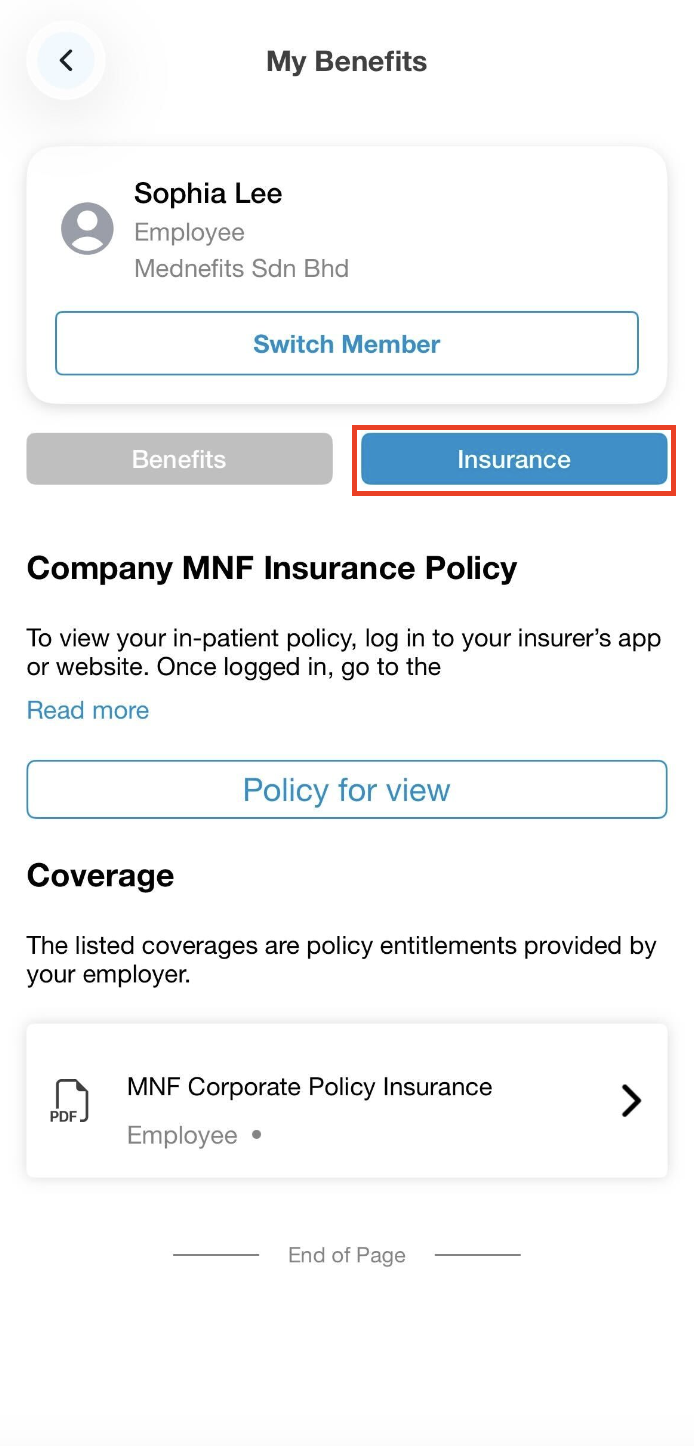Go back using the arrow icon
The image size is (694, 1446).
coord(66,61)
